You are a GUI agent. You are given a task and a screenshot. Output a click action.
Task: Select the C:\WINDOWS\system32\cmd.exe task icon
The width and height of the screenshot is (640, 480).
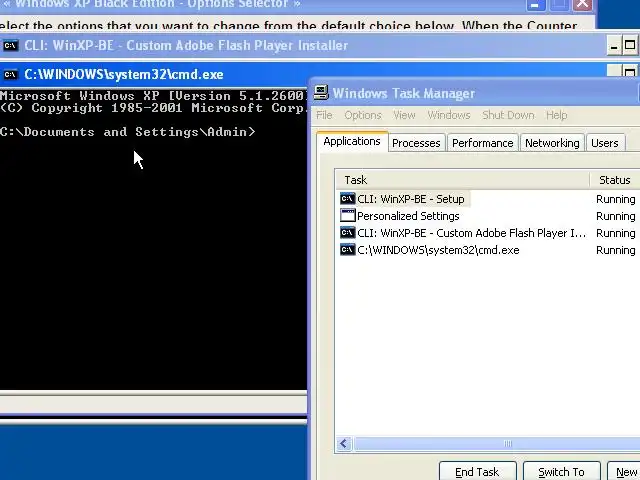click(x=348, y=250)
